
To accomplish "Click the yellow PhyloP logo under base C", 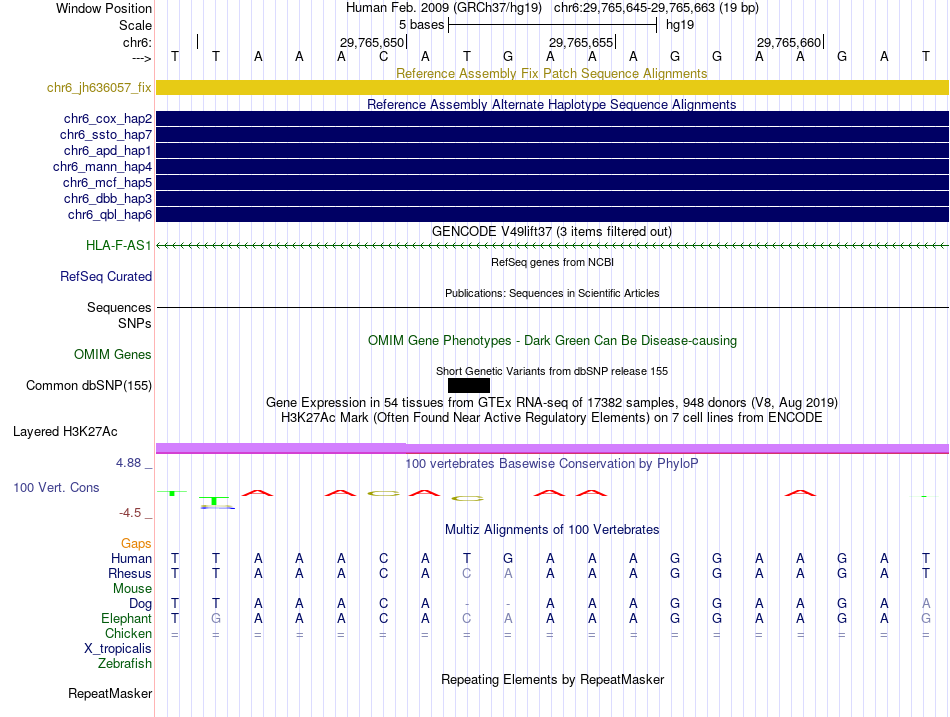I will point(384,493).
